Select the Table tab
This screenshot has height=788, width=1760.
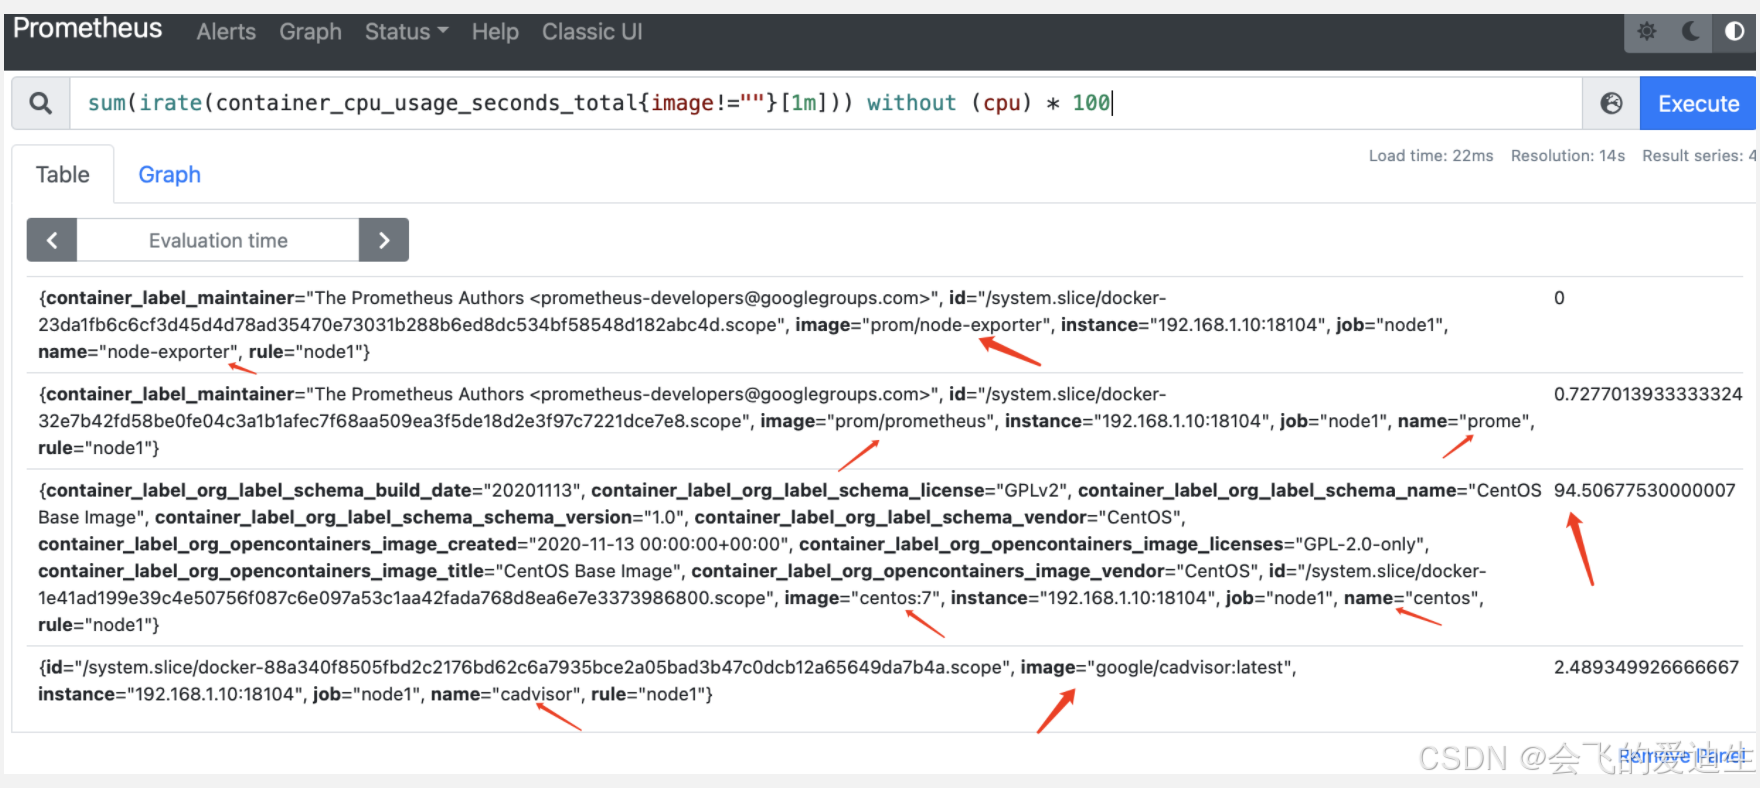62,174
